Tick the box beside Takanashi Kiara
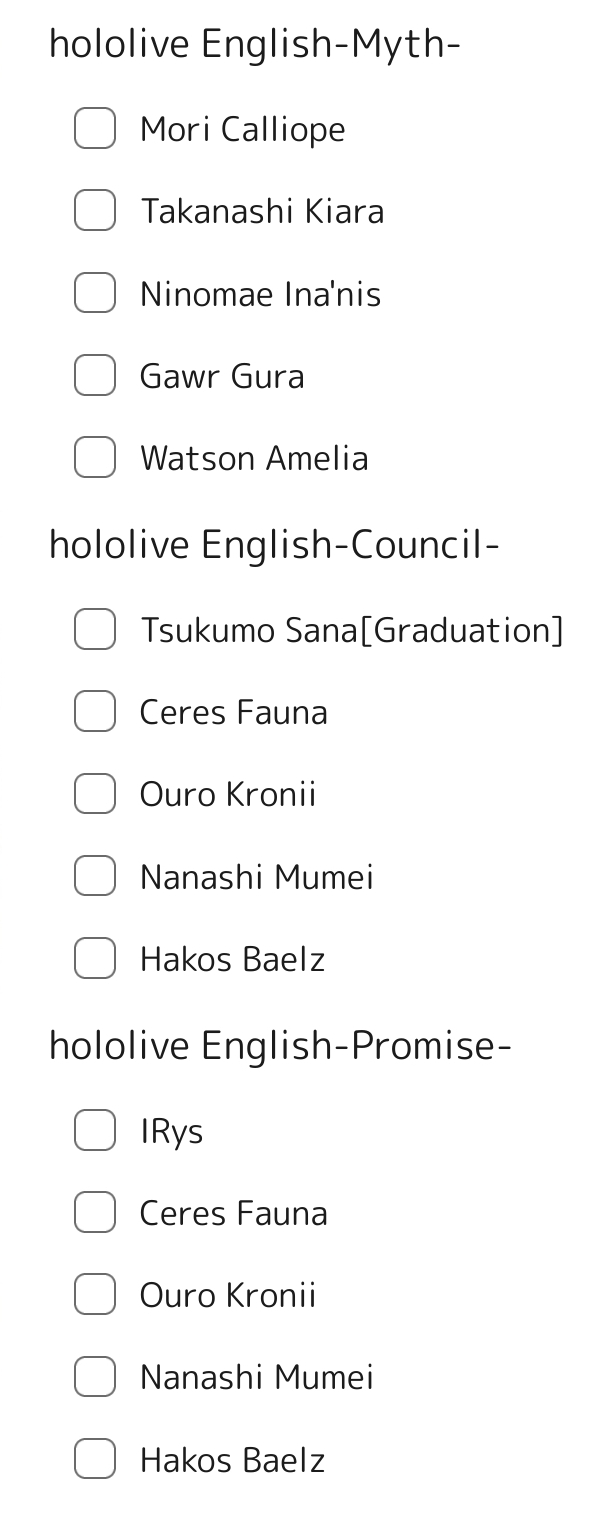600x1517 pixels. pos(95,210)
